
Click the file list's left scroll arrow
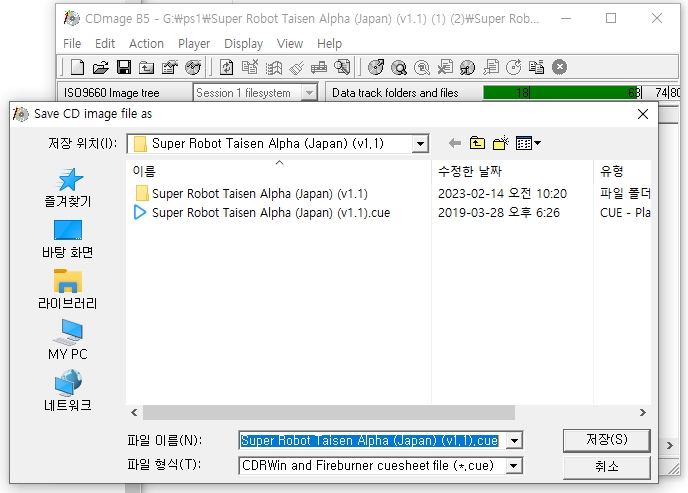point(134,413)
